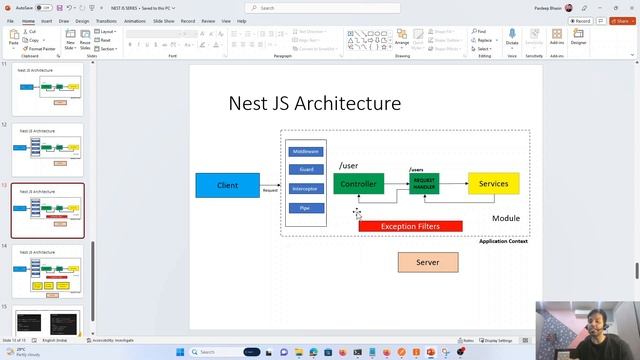Viewport: 640px width, 360px height.
Task: Select the Server box on slide
Action: (428, 262)
